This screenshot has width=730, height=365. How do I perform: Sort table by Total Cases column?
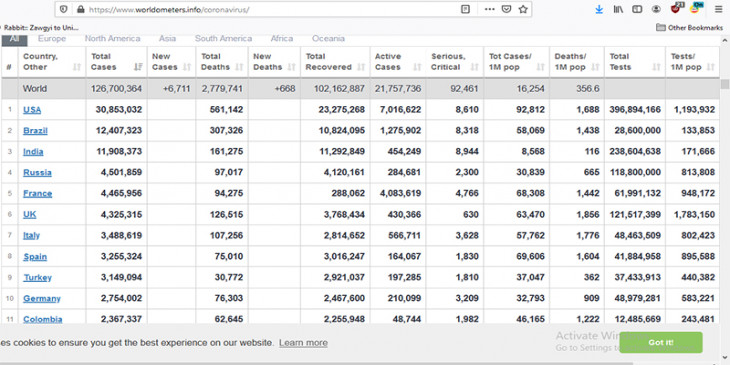[116, 61]
